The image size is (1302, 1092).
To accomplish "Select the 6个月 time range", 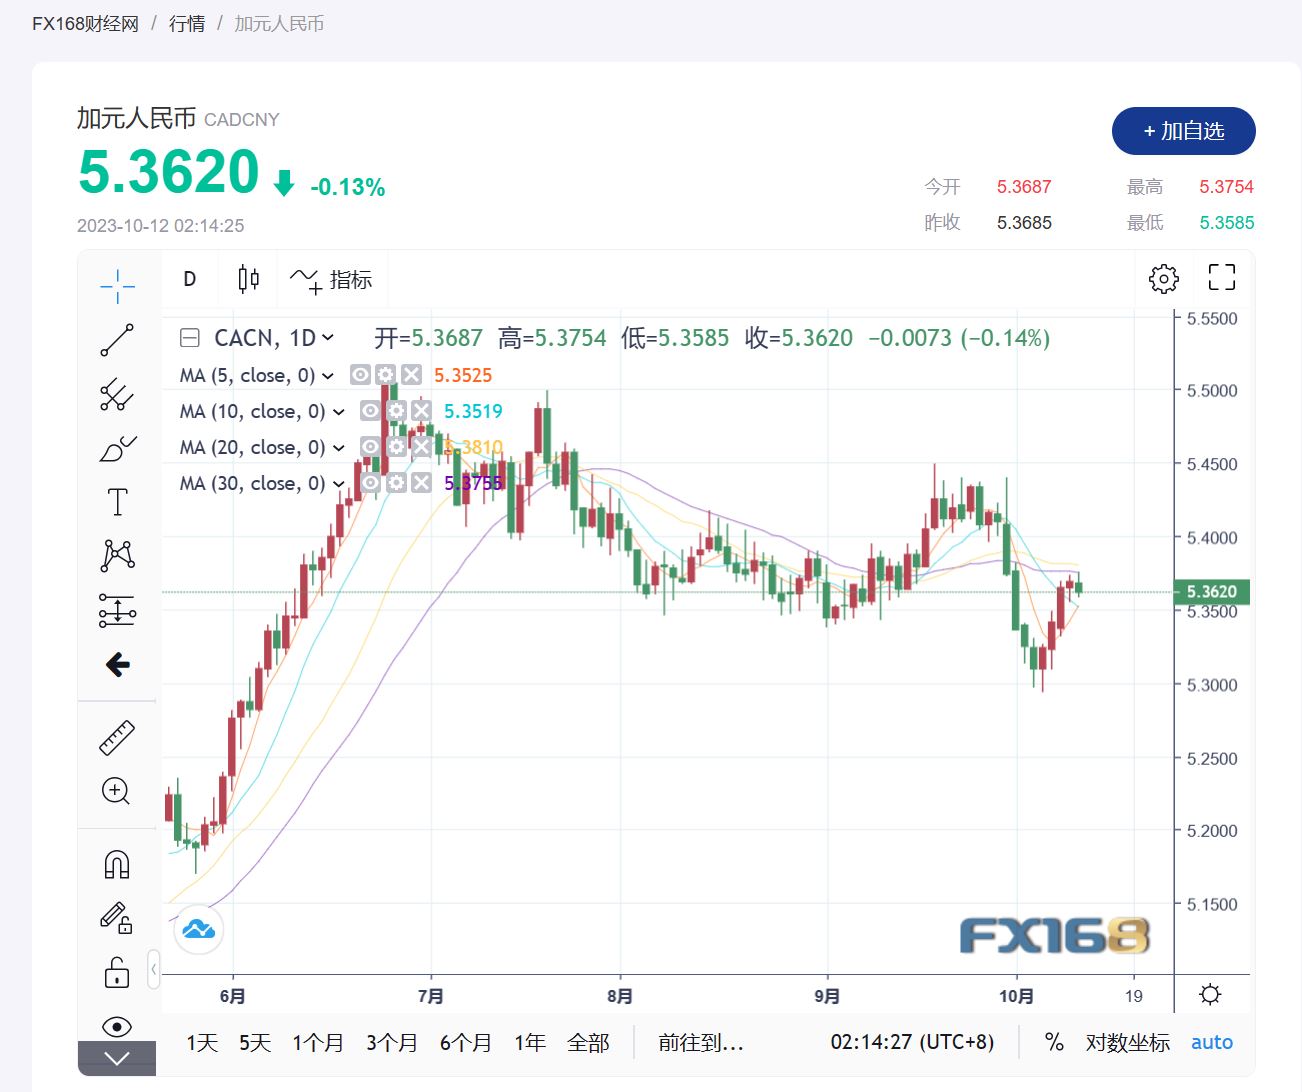I will pos(466,1042).
